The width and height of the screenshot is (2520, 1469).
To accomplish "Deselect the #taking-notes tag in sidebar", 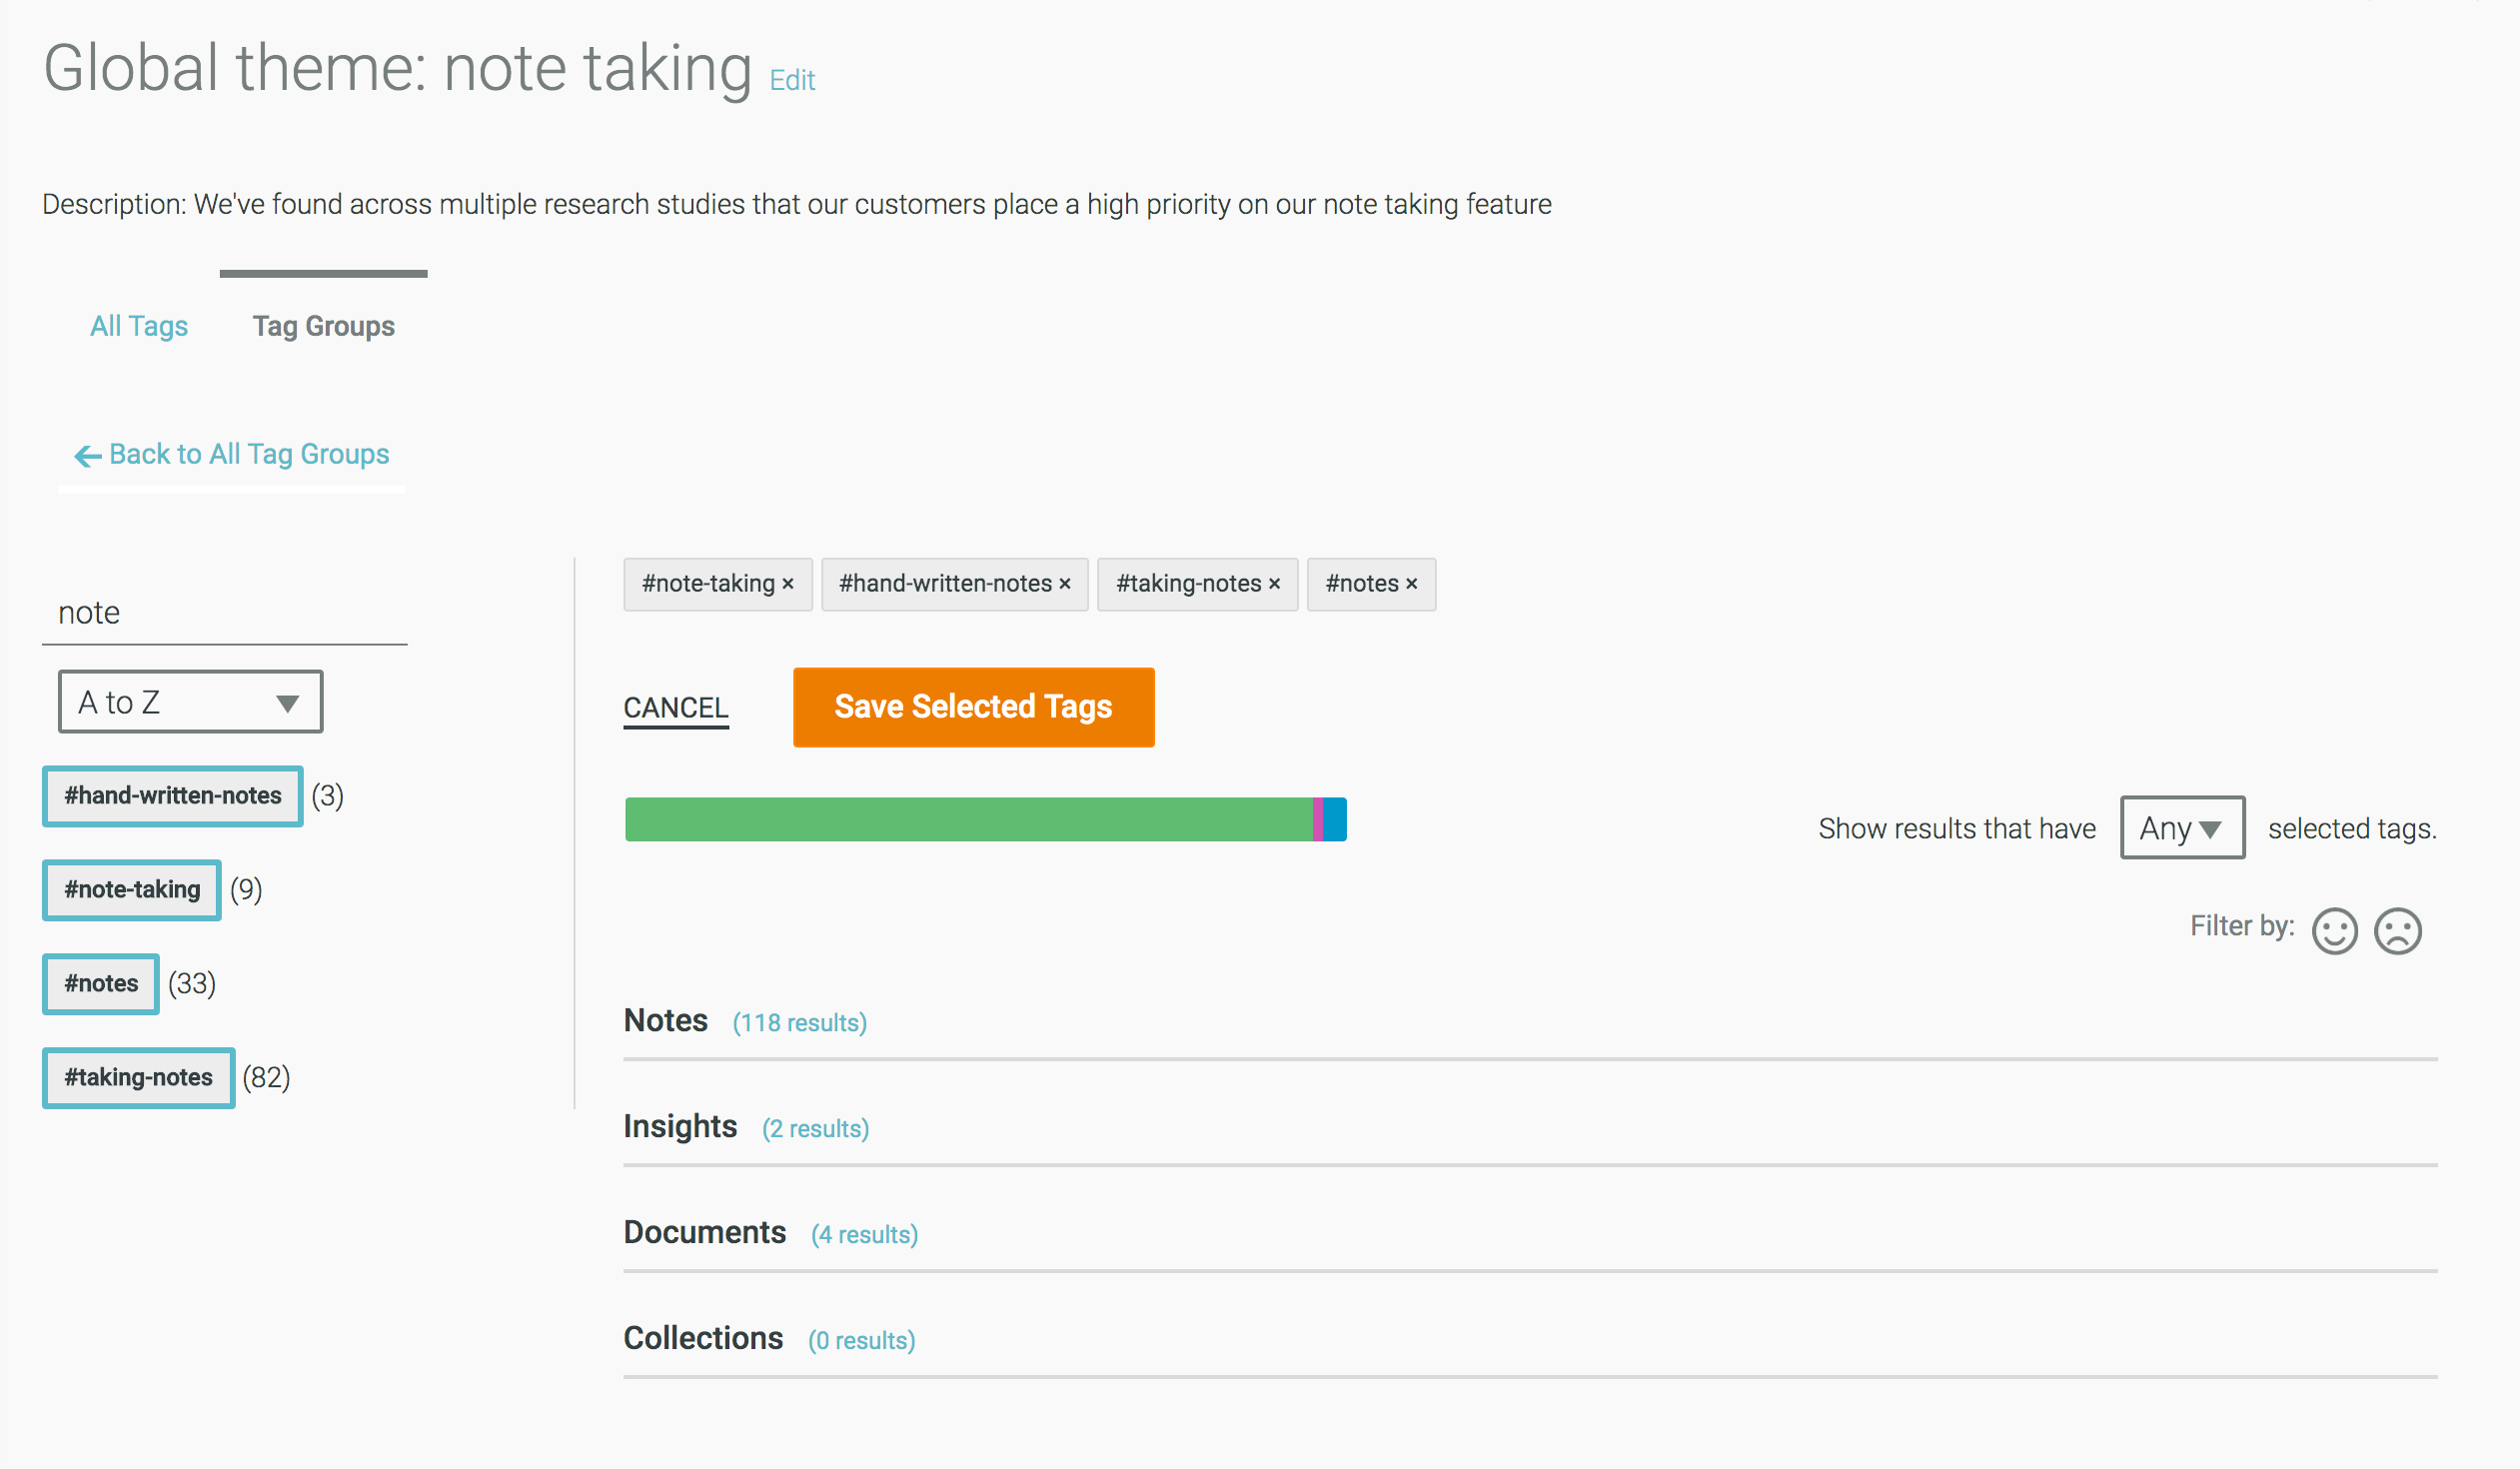I will pos(138,1078).
